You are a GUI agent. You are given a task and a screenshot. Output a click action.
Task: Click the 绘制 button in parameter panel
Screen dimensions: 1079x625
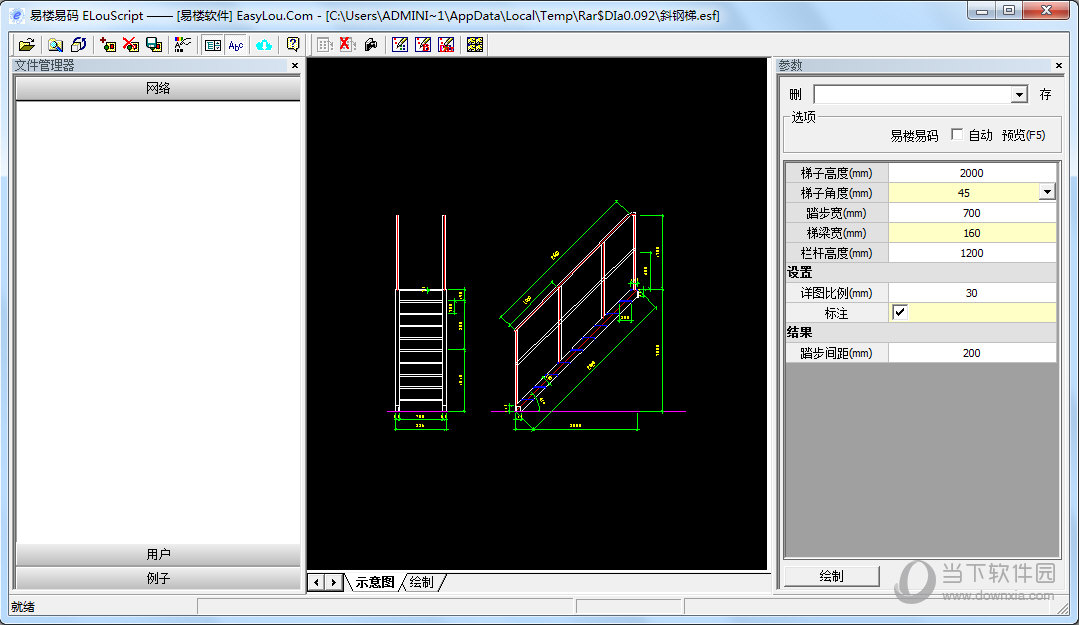point(831,576)
